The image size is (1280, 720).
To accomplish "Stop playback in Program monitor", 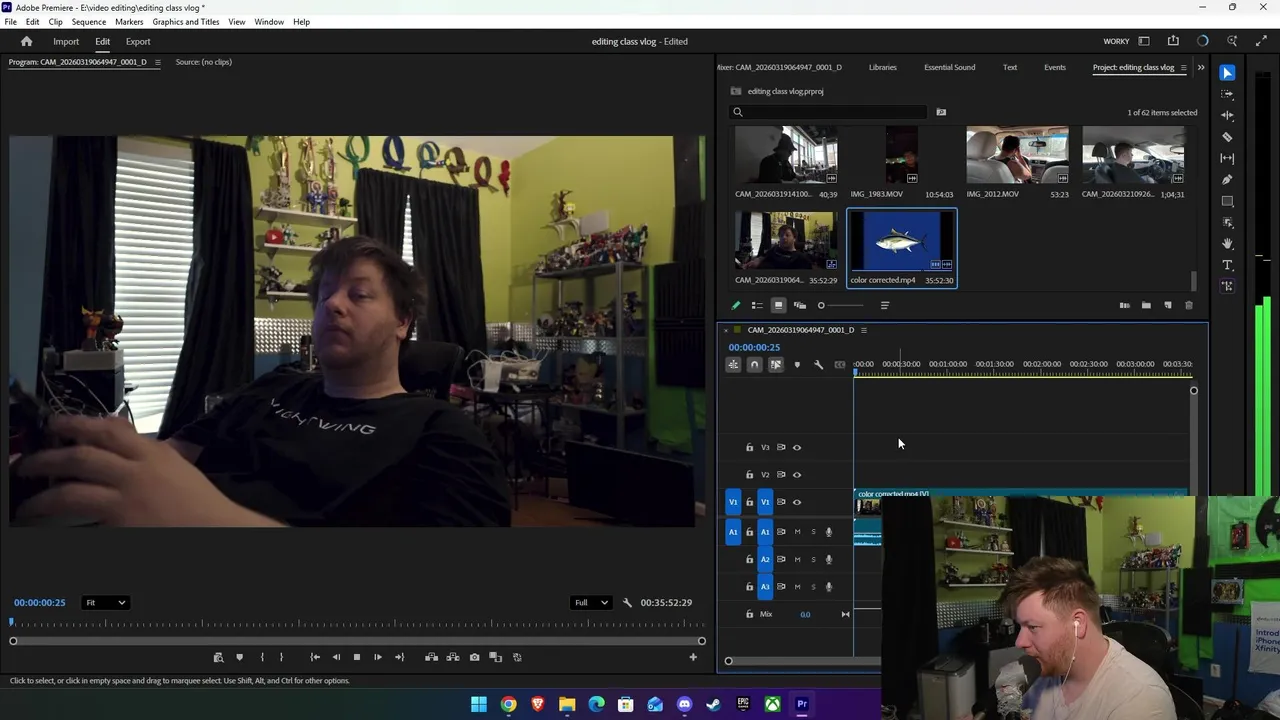I will (356, 657).
